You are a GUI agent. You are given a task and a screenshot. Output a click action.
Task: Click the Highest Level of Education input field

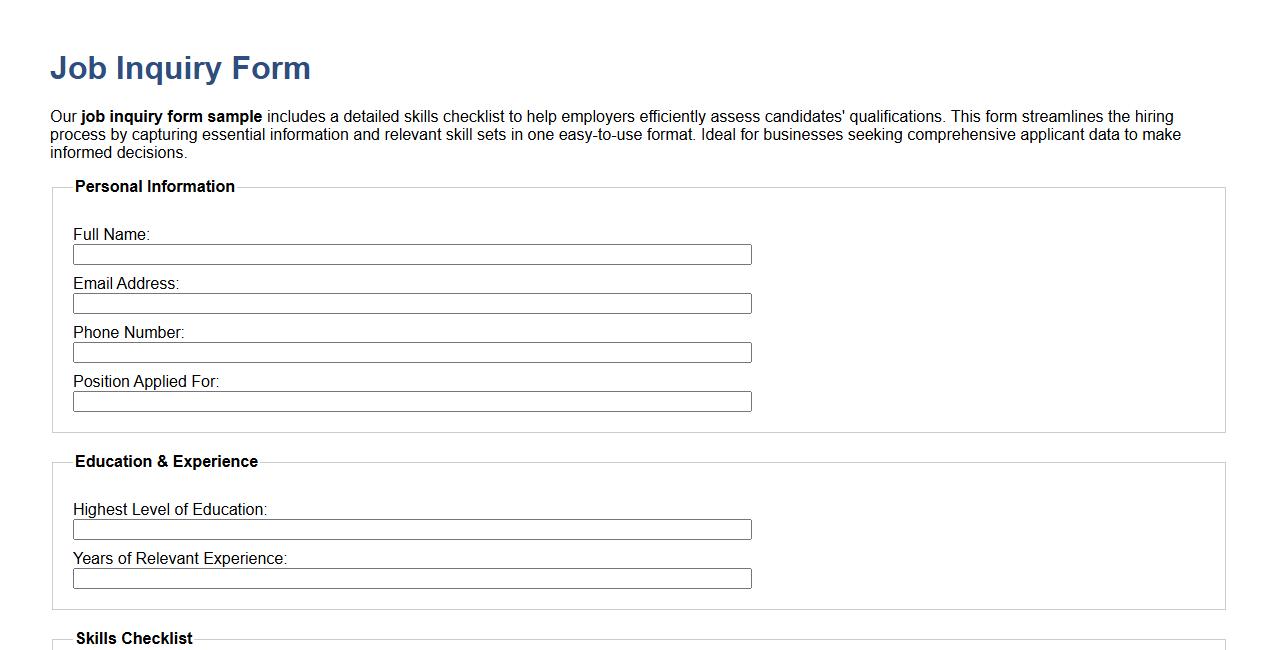click(411, 529)
